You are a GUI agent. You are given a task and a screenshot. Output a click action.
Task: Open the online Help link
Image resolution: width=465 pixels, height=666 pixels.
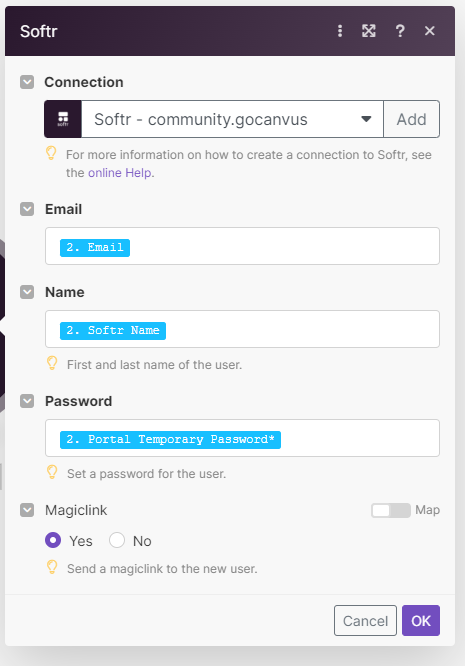pos(120,173)
